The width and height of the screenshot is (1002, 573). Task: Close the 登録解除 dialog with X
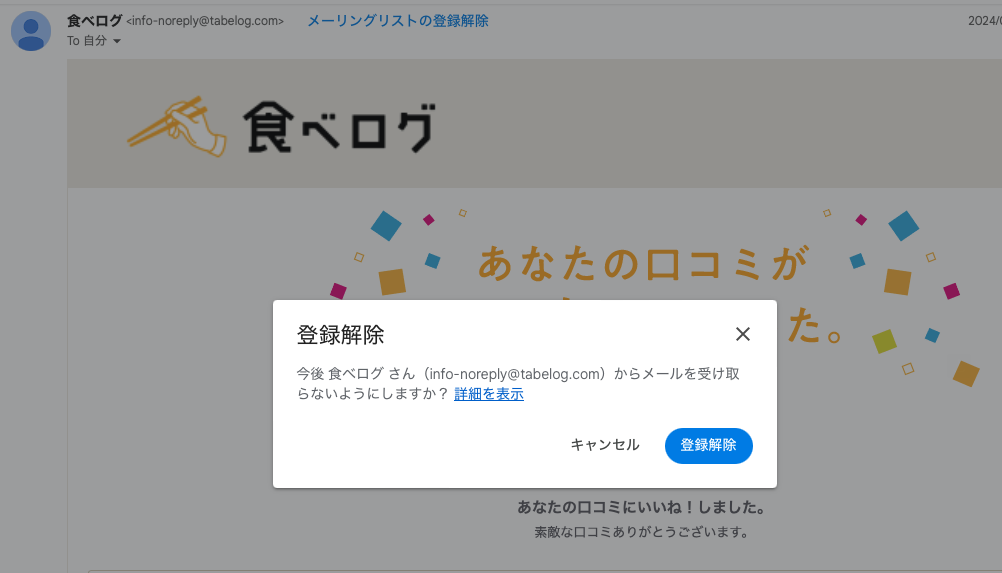[x=742, y=334]
